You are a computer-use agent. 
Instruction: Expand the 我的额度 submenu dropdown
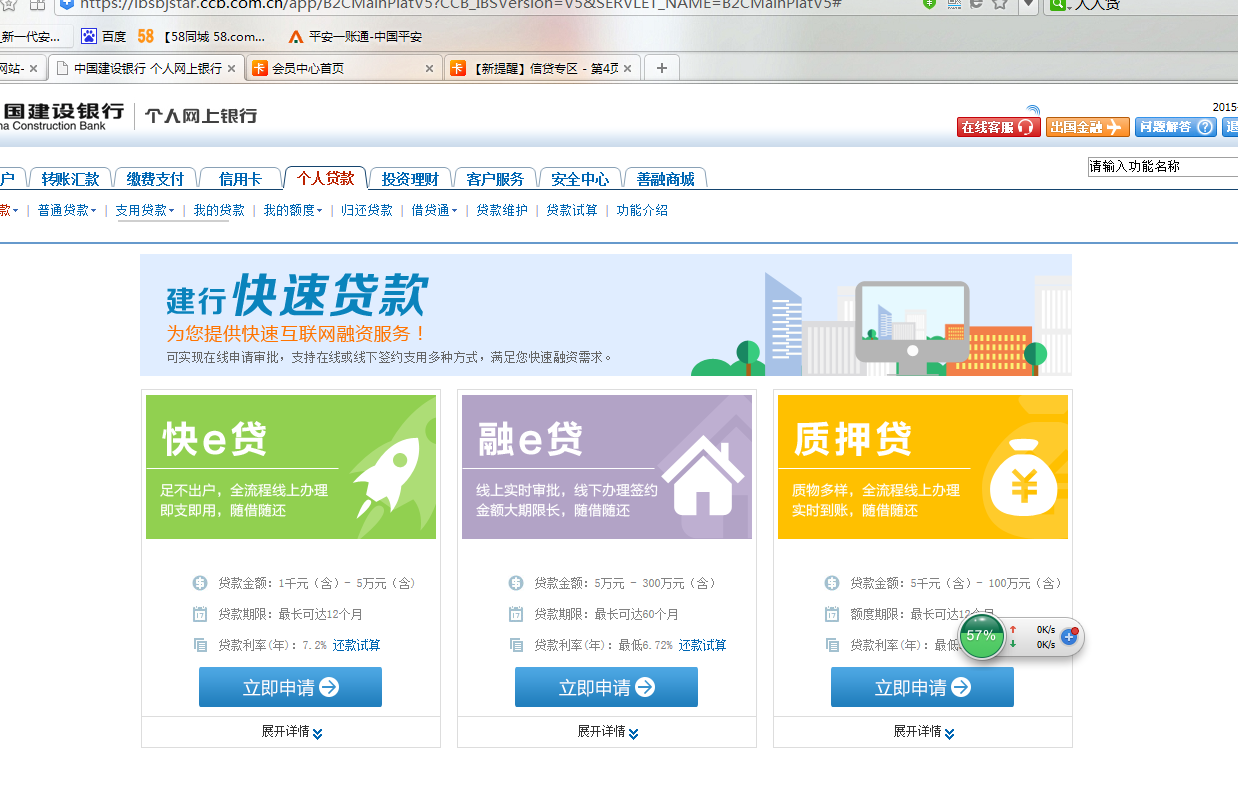pyautogui.click(x=293, y=211)
